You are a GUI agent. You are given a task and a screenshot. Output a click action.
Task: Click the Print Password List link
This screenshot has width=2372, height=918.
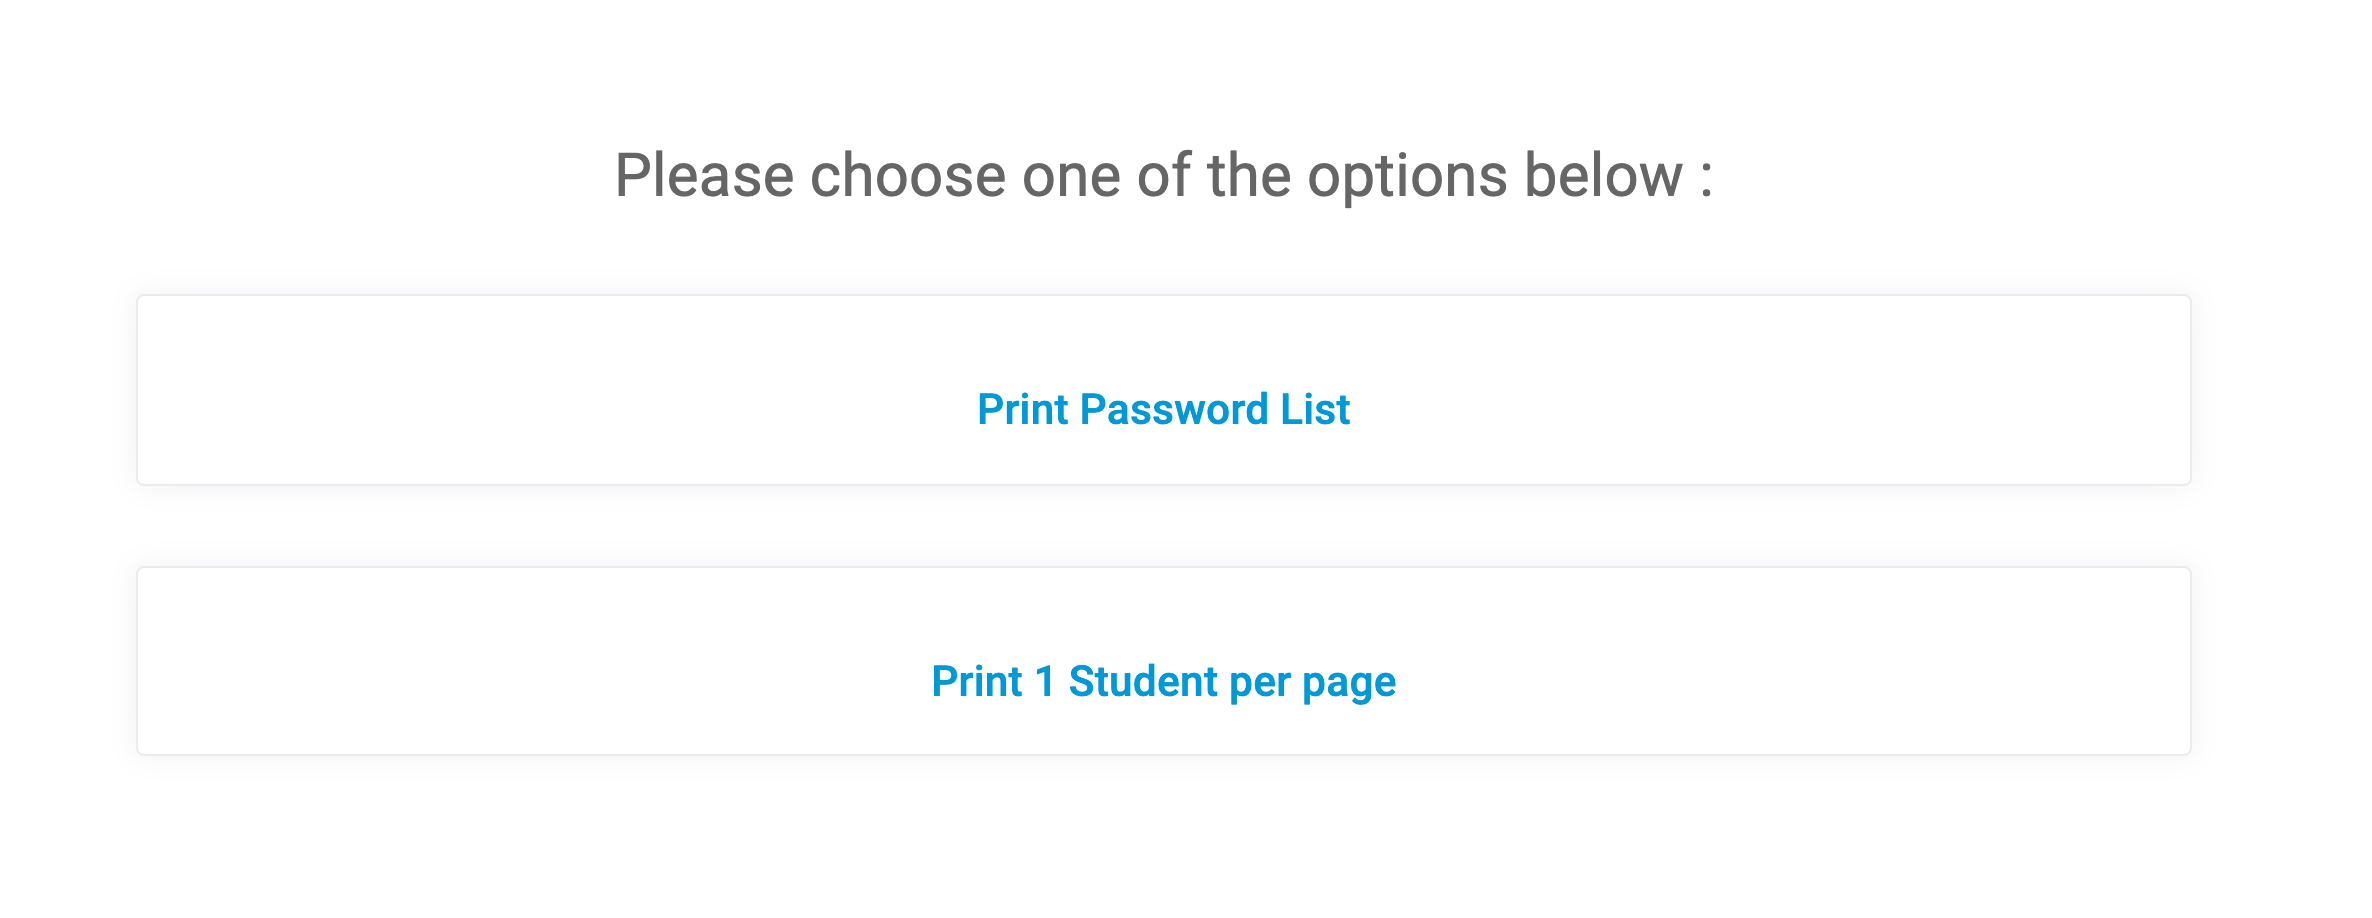tap(1163, 410)
